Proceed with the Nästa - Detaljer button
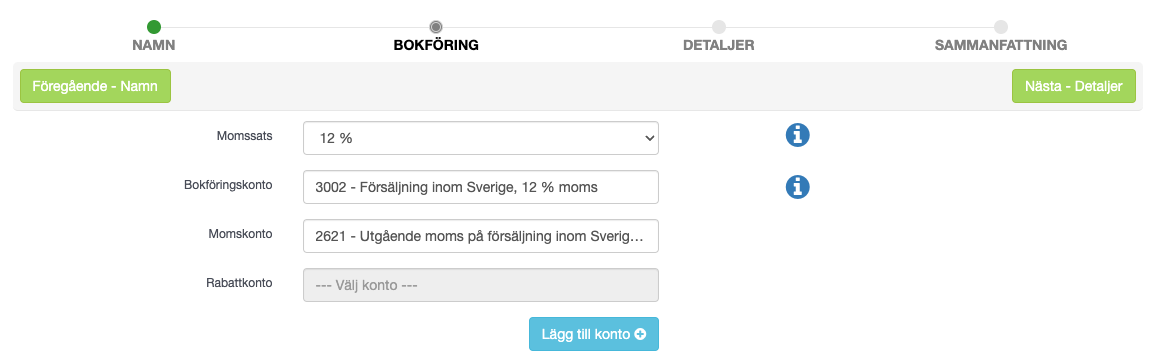Viewport: 1153px width, 362px height. [1074, 86]
